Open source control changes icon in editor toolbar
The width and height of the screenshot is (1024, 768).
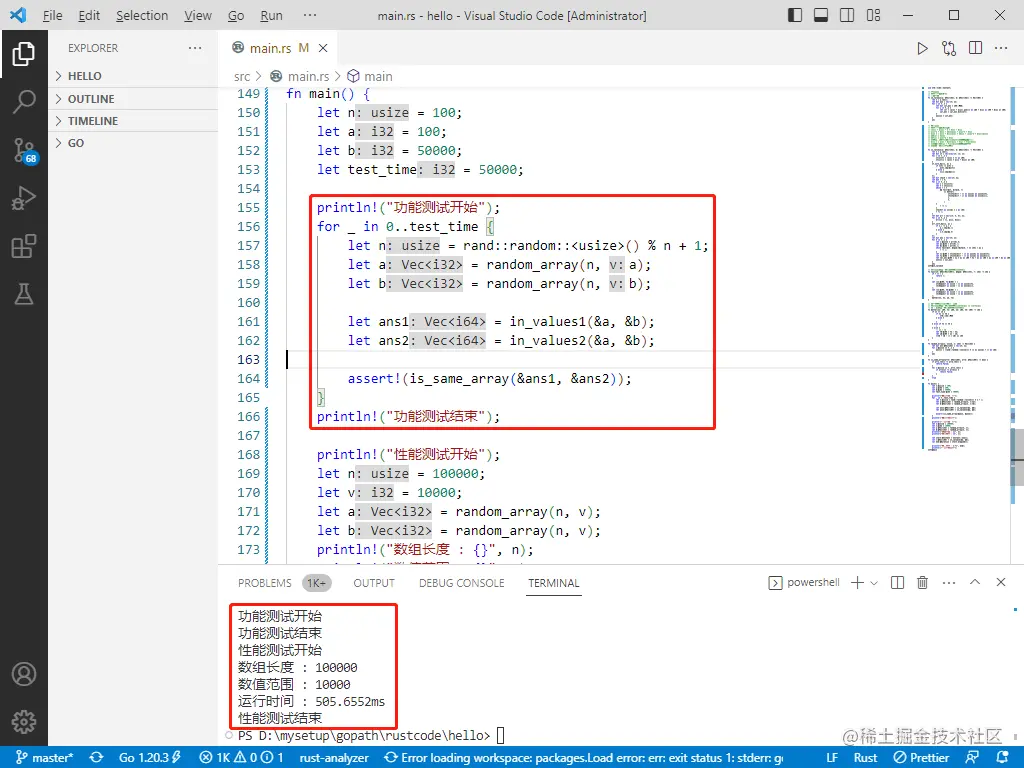pos(949,48)
